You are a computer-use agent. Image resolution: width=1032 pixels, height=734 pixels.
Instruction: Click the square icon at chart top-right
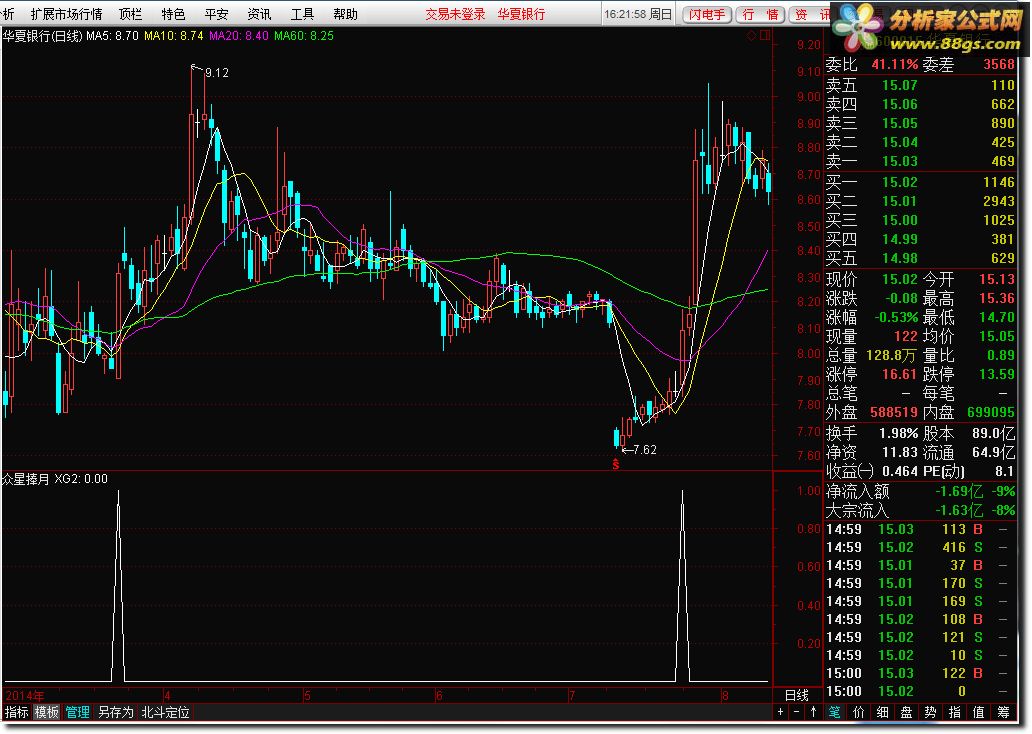click(x=765, y=36)
